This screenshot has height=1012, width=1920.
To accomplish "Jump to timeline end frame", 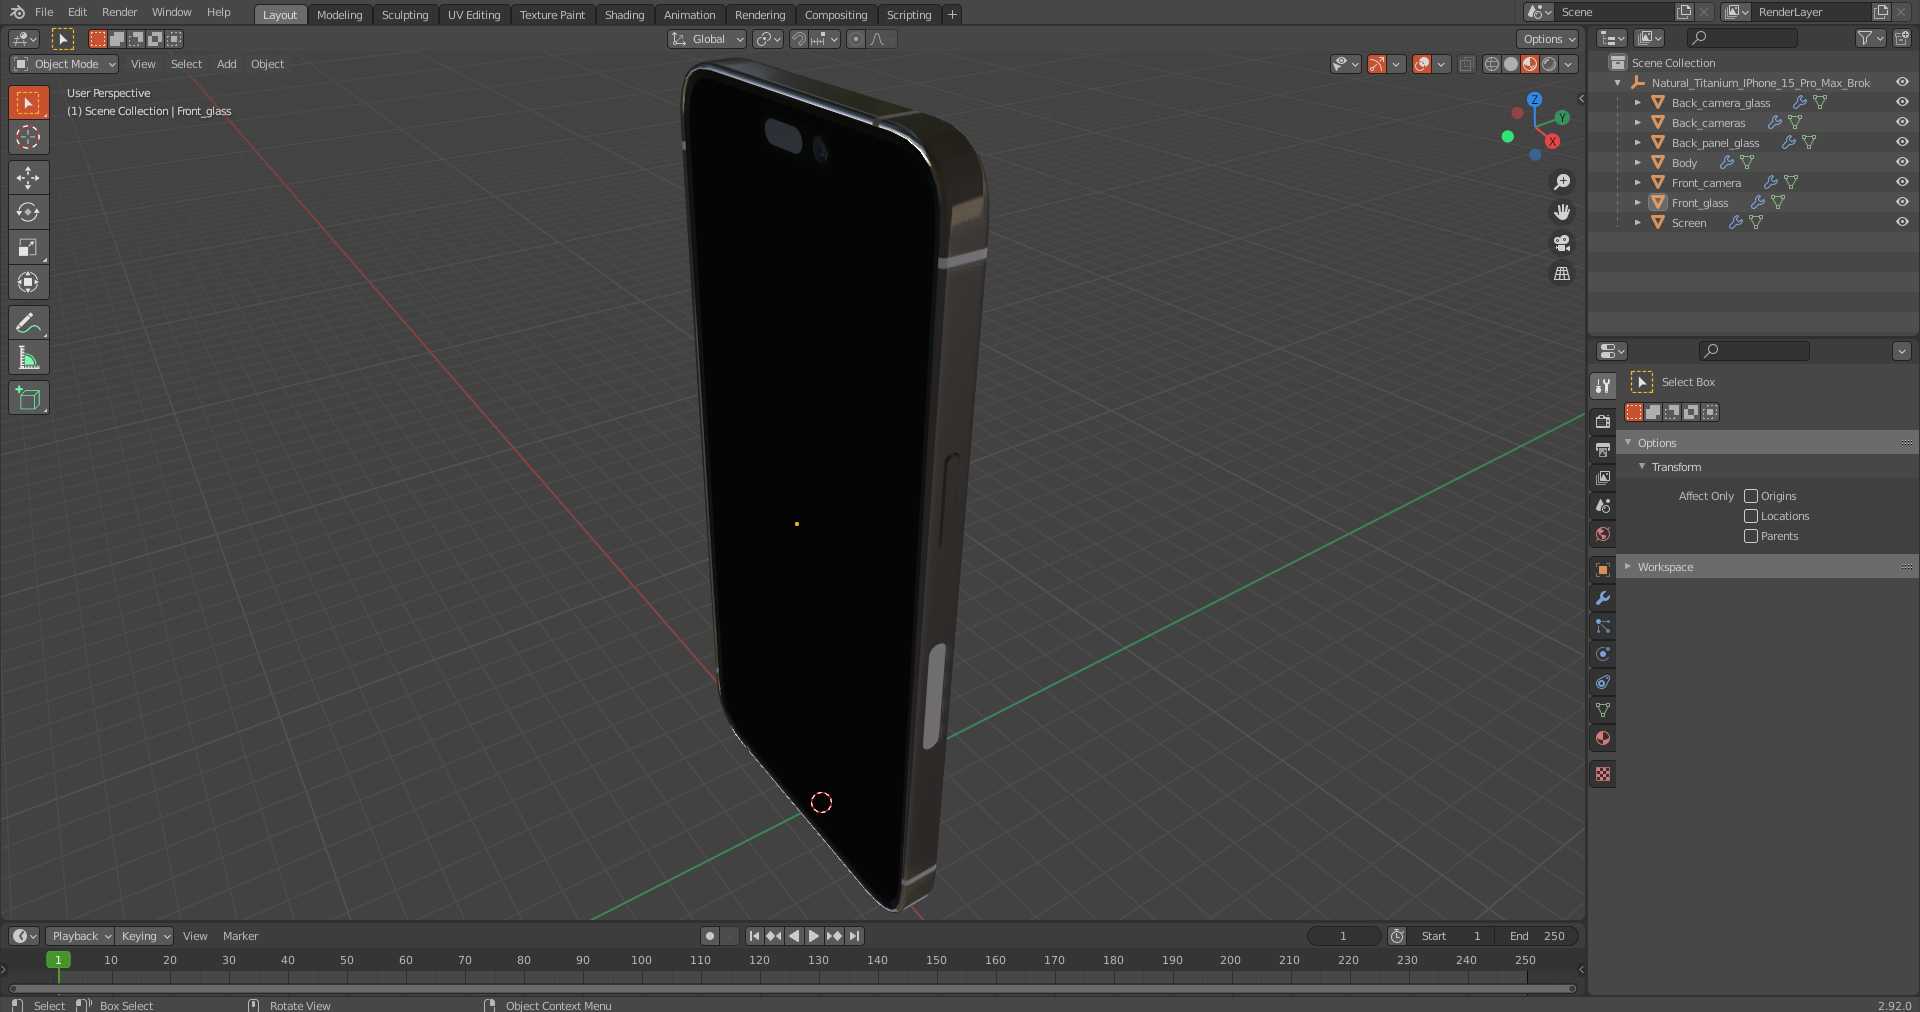I will (854, 936).
